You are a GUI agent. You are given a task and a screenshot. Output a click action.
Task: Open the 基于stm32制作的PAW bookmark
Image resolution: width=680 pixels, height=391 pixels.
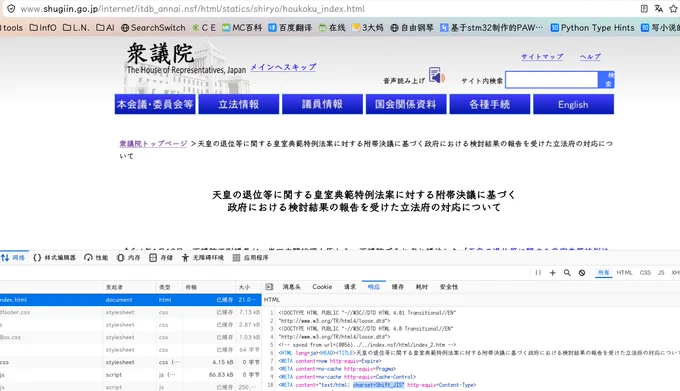pyautogui.click(x=492, y=28)
